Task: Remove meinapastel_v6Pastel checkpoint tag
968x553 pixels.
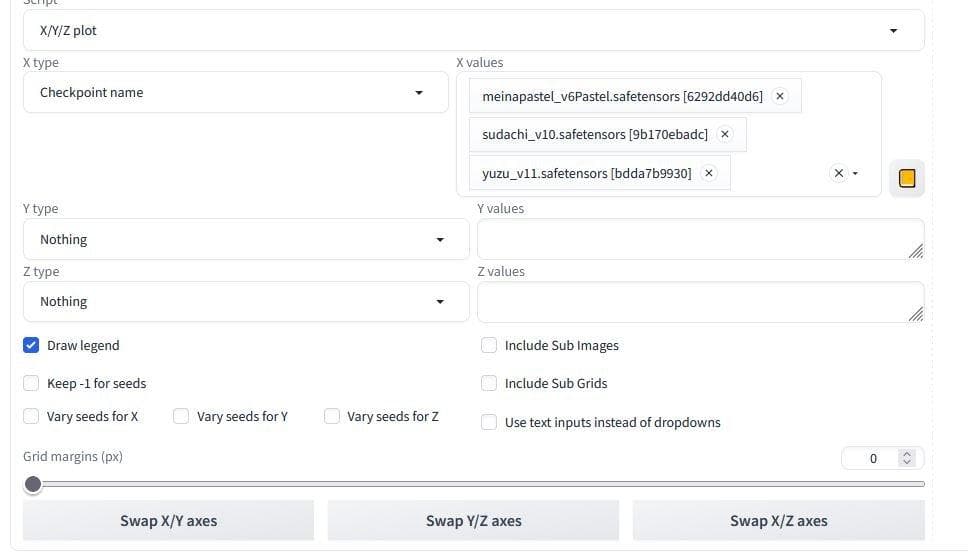Action: point(780,96)
